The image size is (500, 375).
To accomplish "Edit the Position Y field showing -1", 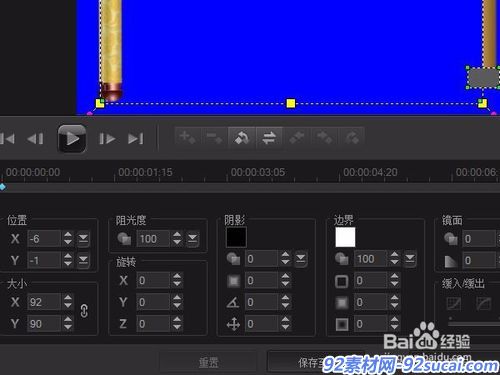I will (44, 260).
